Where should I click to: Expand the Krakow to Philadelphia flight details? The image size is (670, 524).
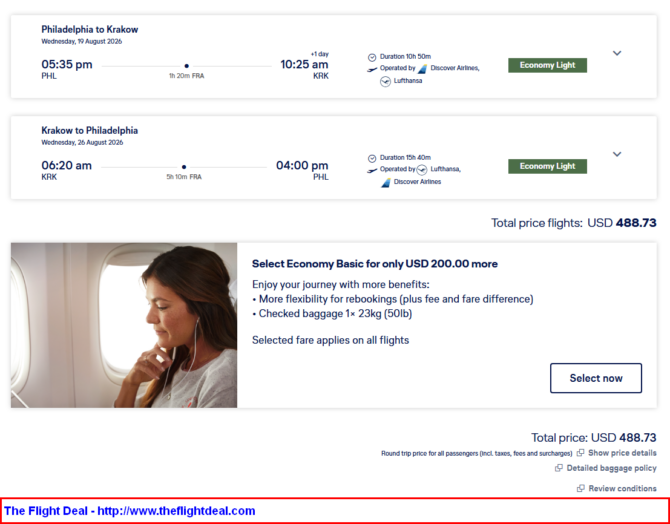(617, 154)
